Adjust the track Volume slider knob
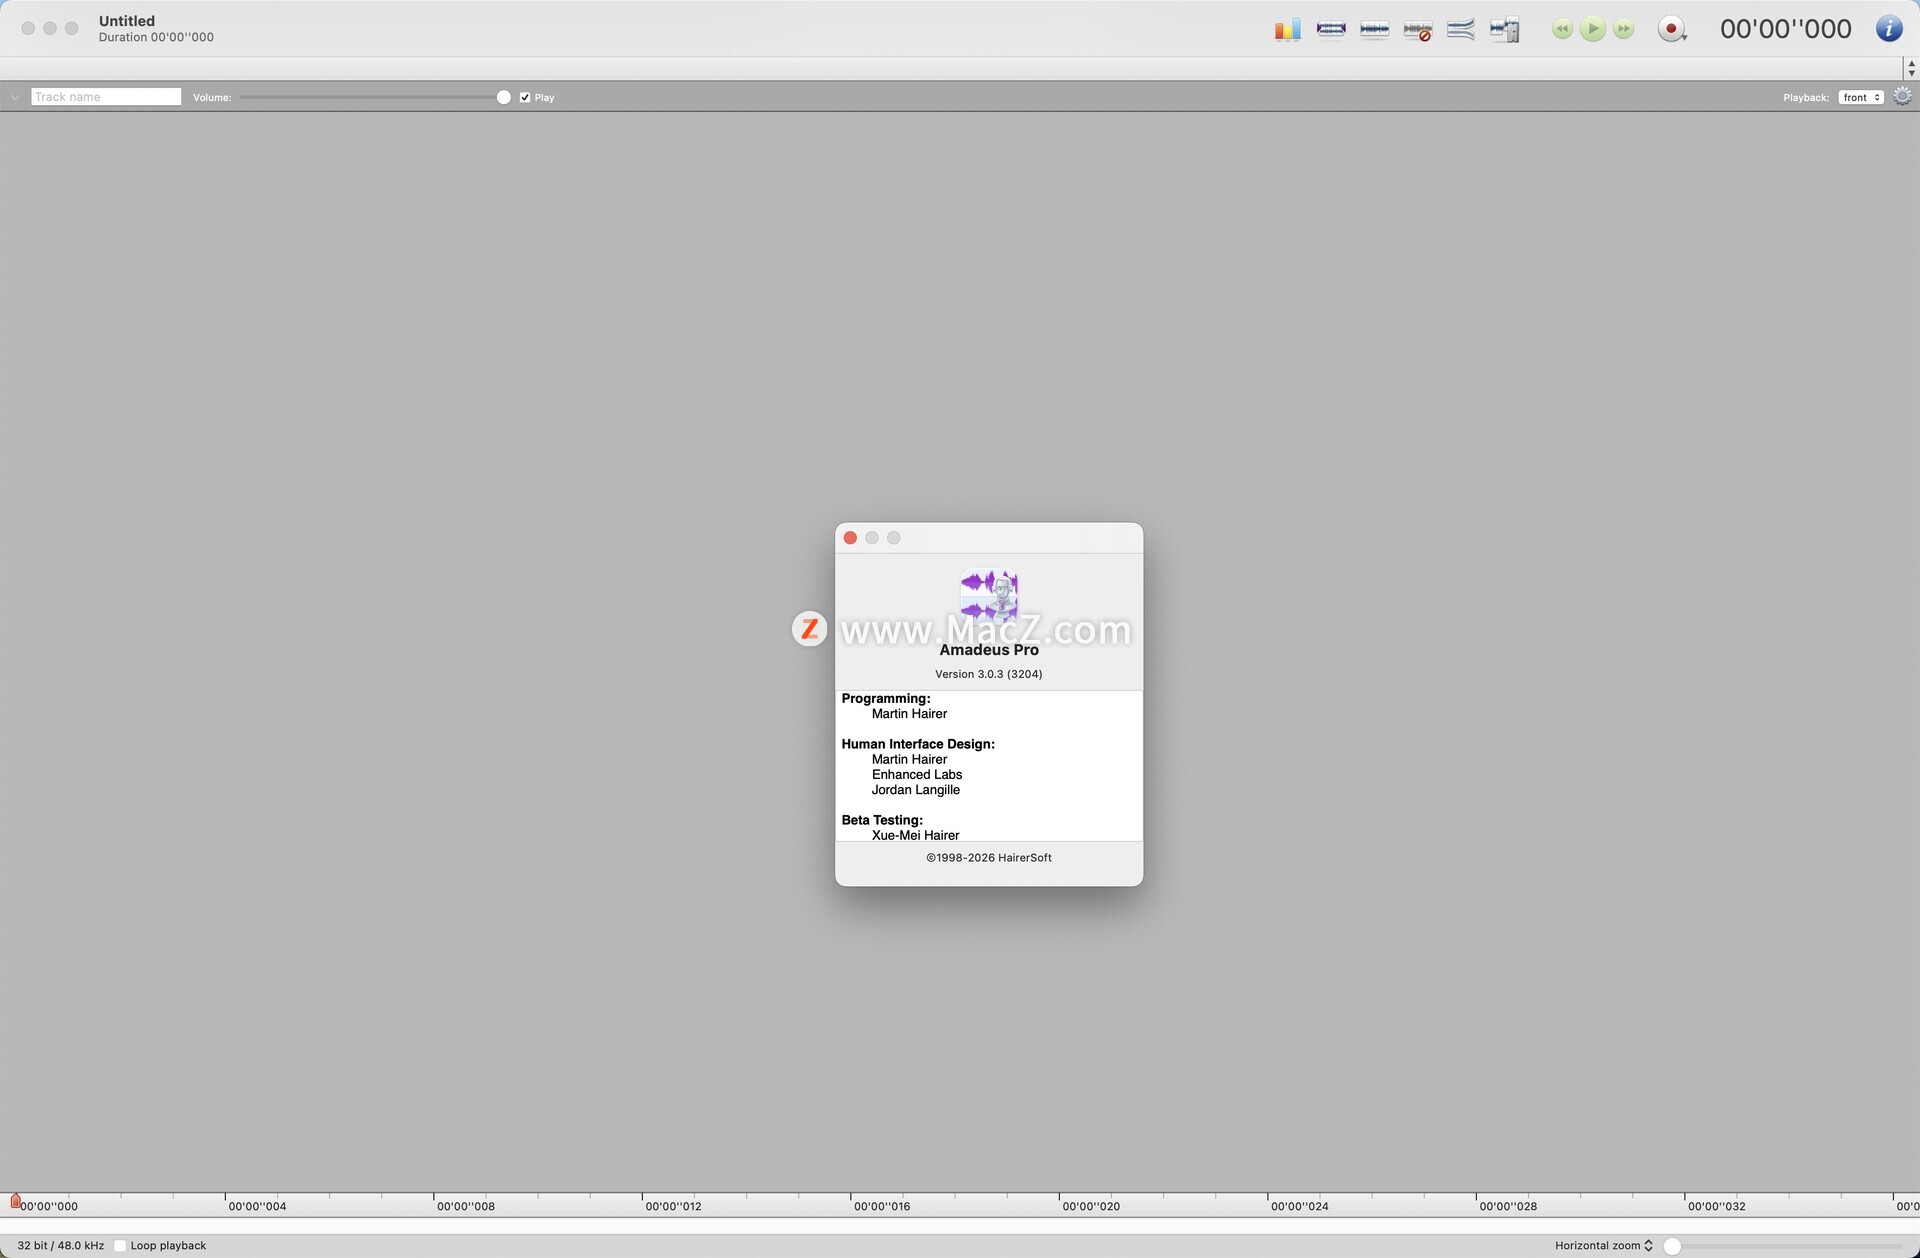The height and width of the screenshot is (1258, 1920). click(x=504, y=97)
